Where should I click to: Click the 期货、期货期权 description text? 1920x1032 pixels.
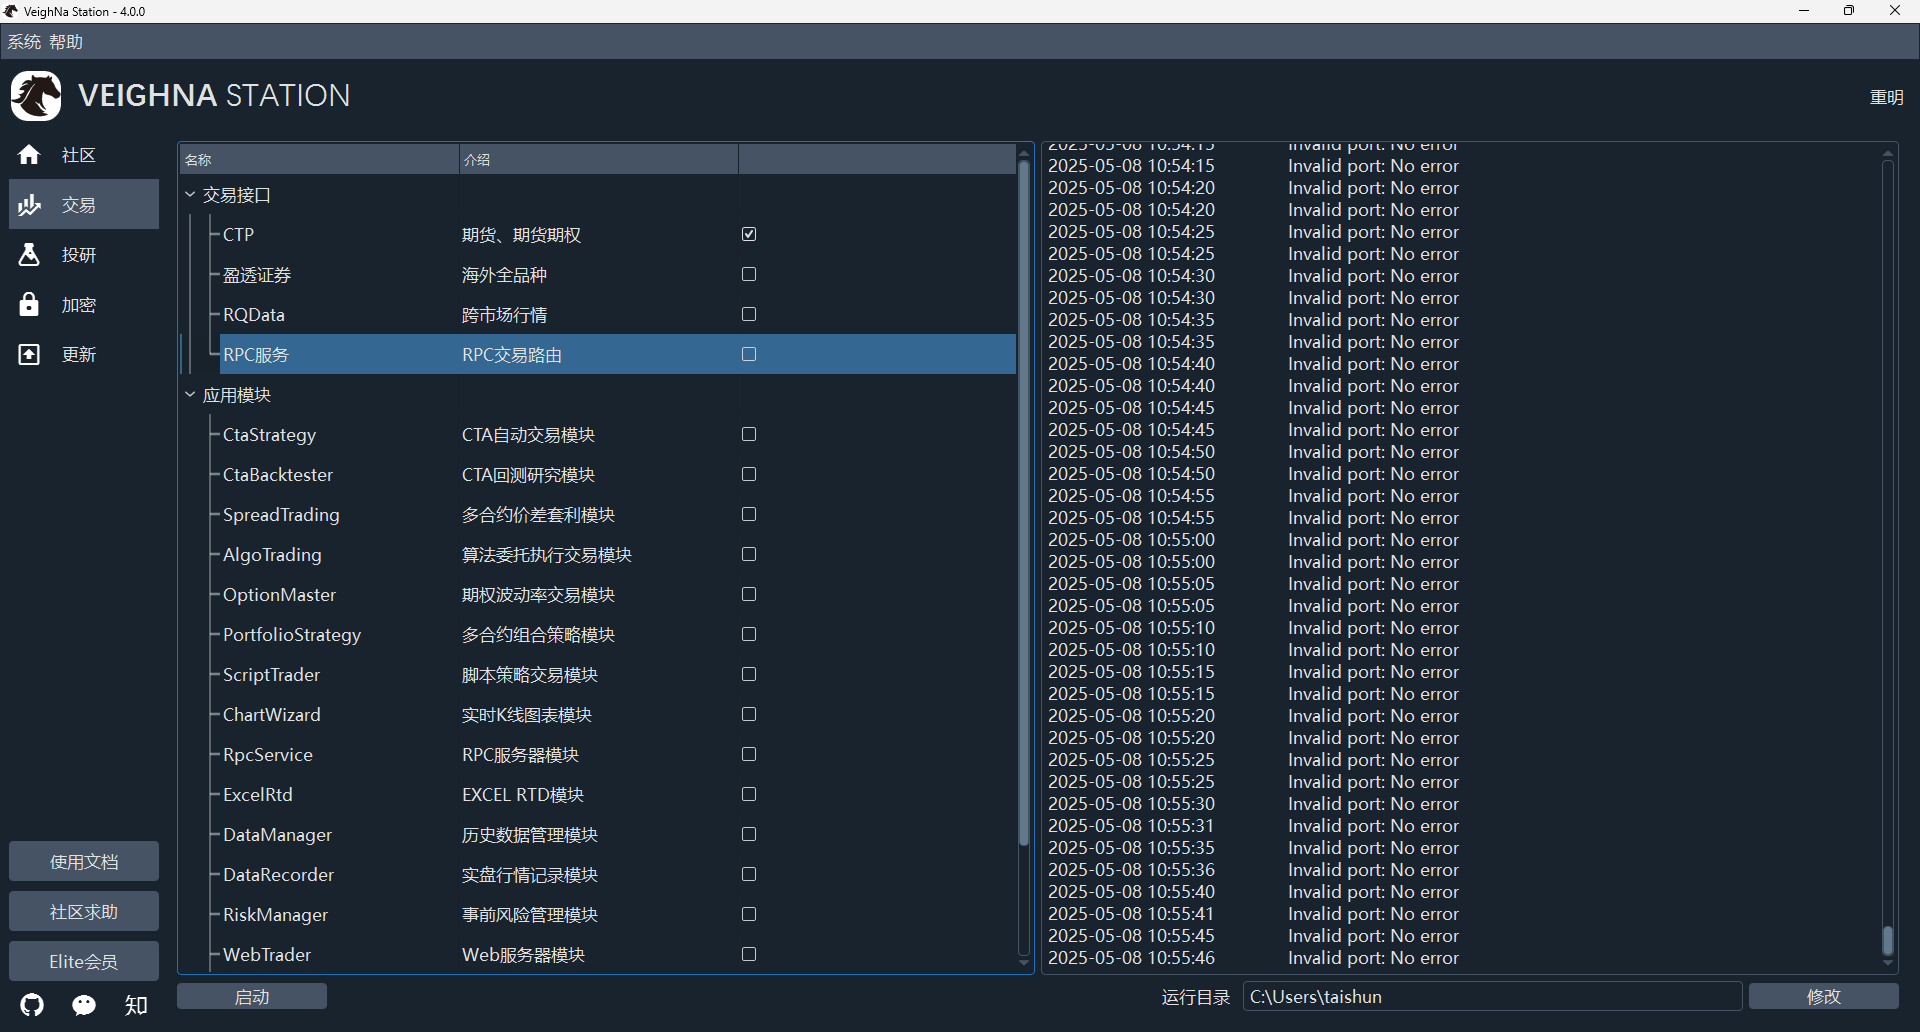coord(521,235)
